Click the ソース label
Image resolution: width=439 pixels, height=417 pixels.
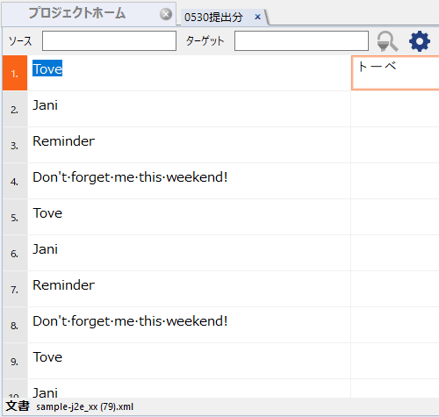[20, 41]
